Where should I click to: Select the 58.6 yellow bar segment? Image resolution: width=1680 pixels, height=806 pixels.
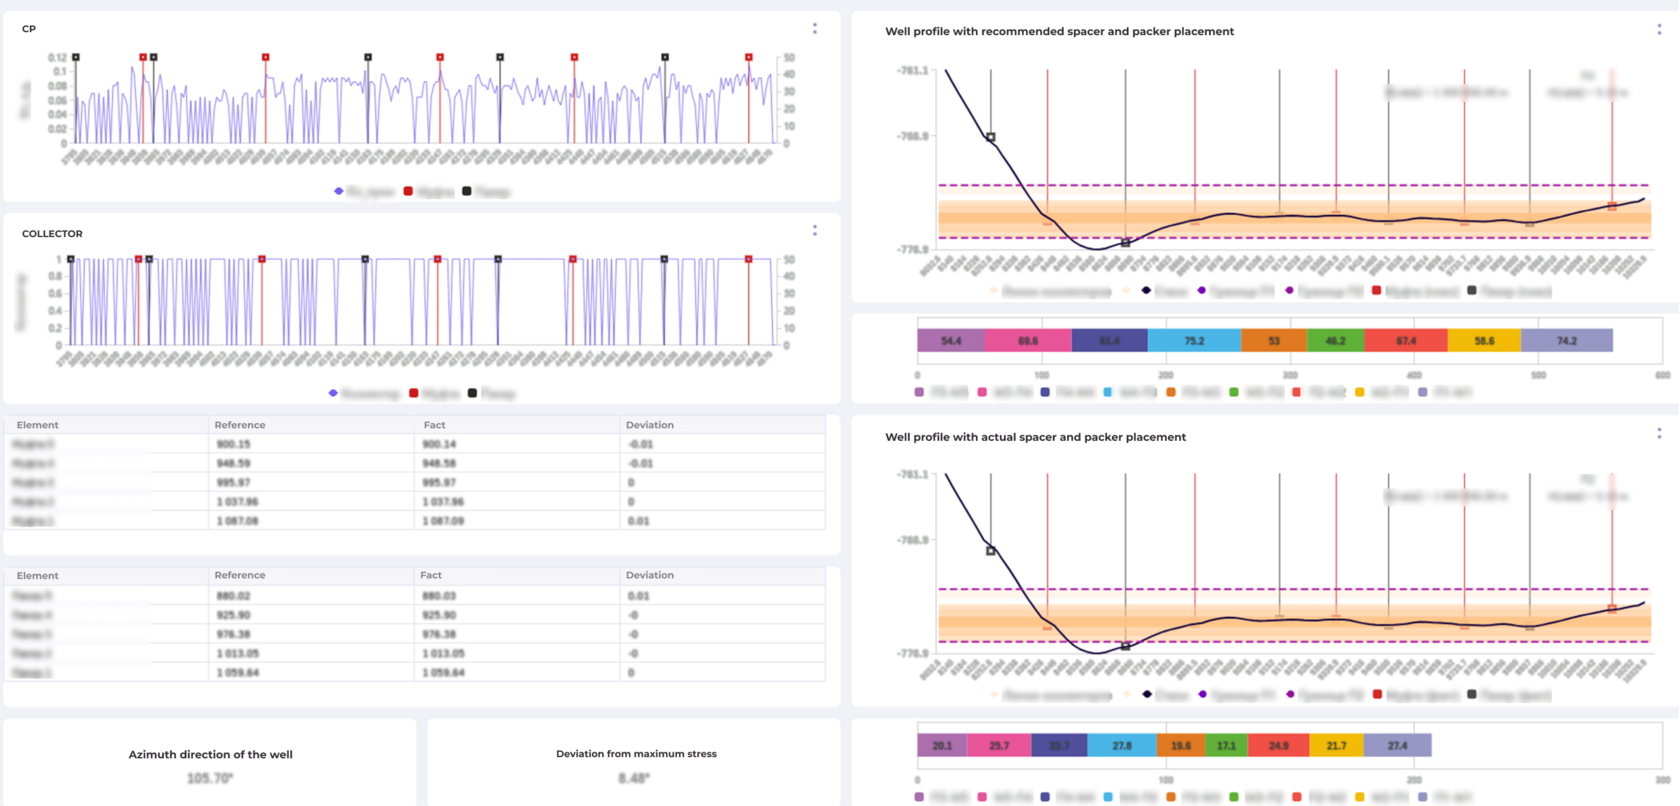tap(1484, 341)
